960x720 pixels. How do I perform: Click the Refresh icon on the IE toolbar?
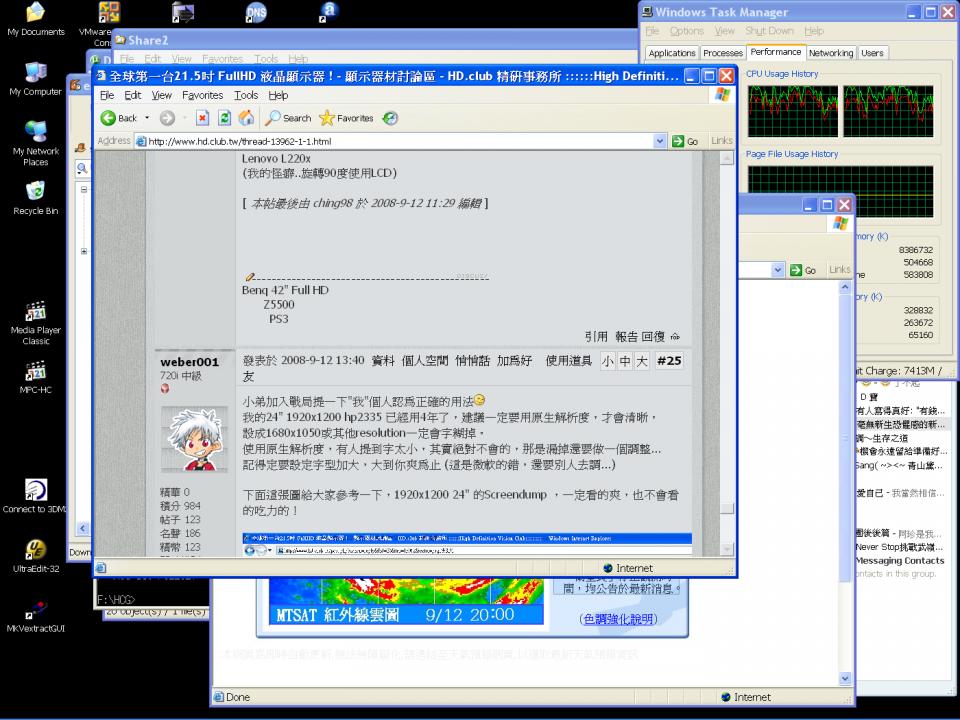pyautogui.click(x=224, y=118)
